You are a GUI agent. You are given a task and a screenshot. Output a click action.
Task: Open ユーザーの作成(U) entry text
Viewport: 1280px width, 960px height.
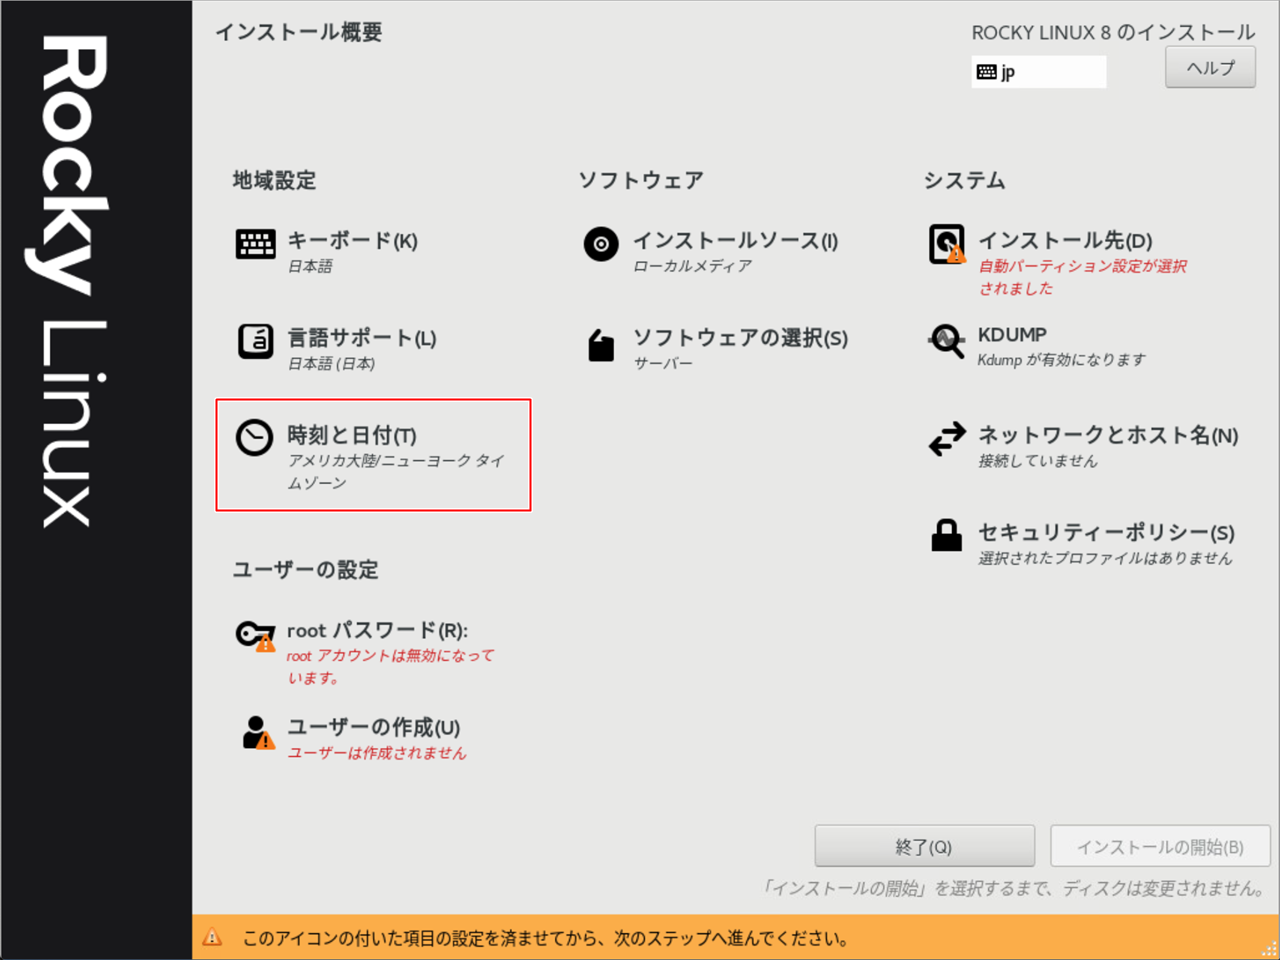pos(373,728)
